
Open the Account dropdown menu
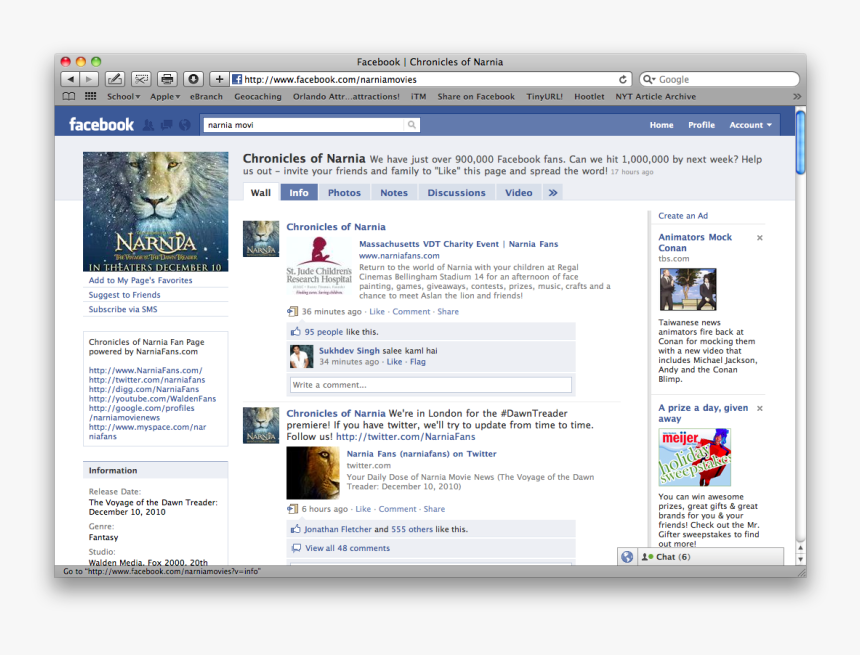point(750,125)
